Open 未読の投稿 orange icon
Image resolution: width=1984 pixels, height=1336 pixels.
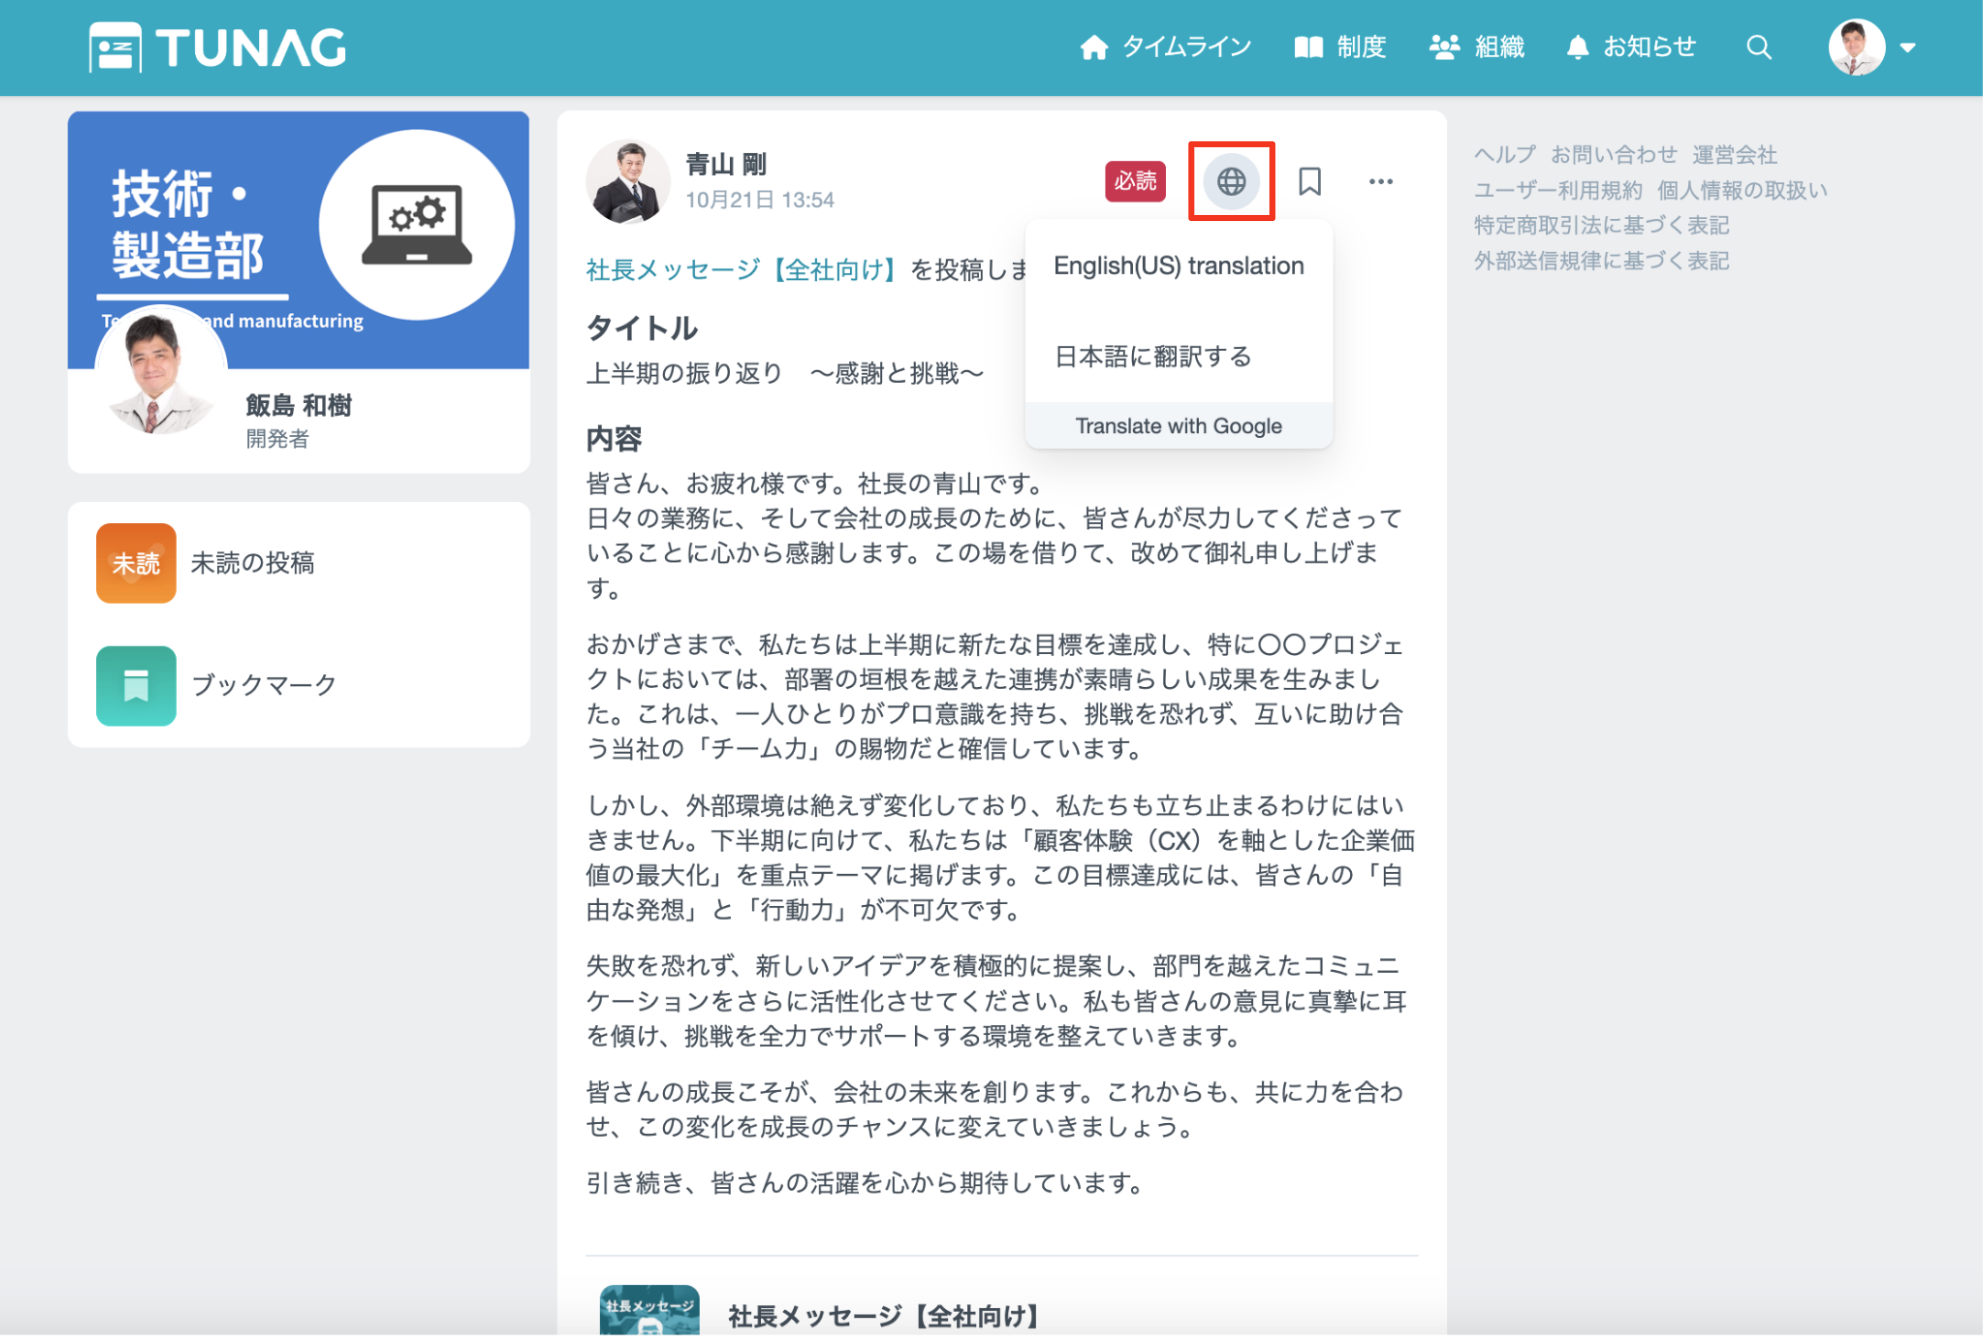click(x=136, y=563)
